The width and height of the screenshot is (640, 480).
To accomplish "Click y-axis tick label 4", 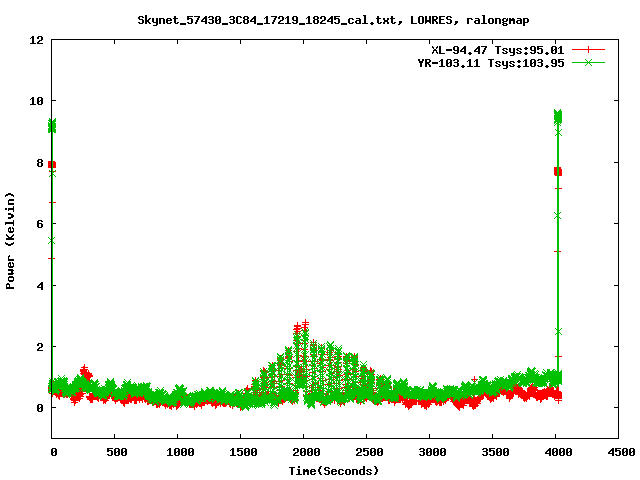I will [x=40, y=286].
